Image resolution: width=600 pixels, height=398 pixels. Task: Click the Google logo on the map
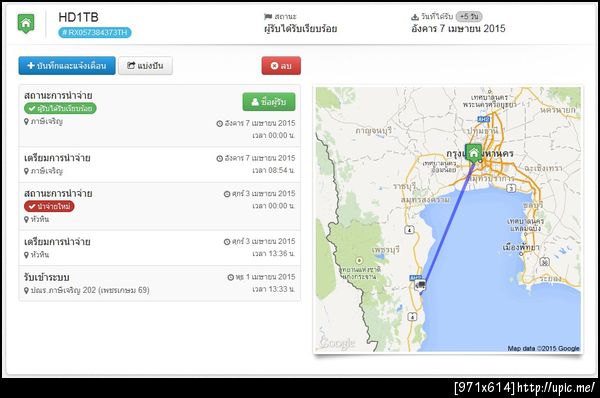337,343
